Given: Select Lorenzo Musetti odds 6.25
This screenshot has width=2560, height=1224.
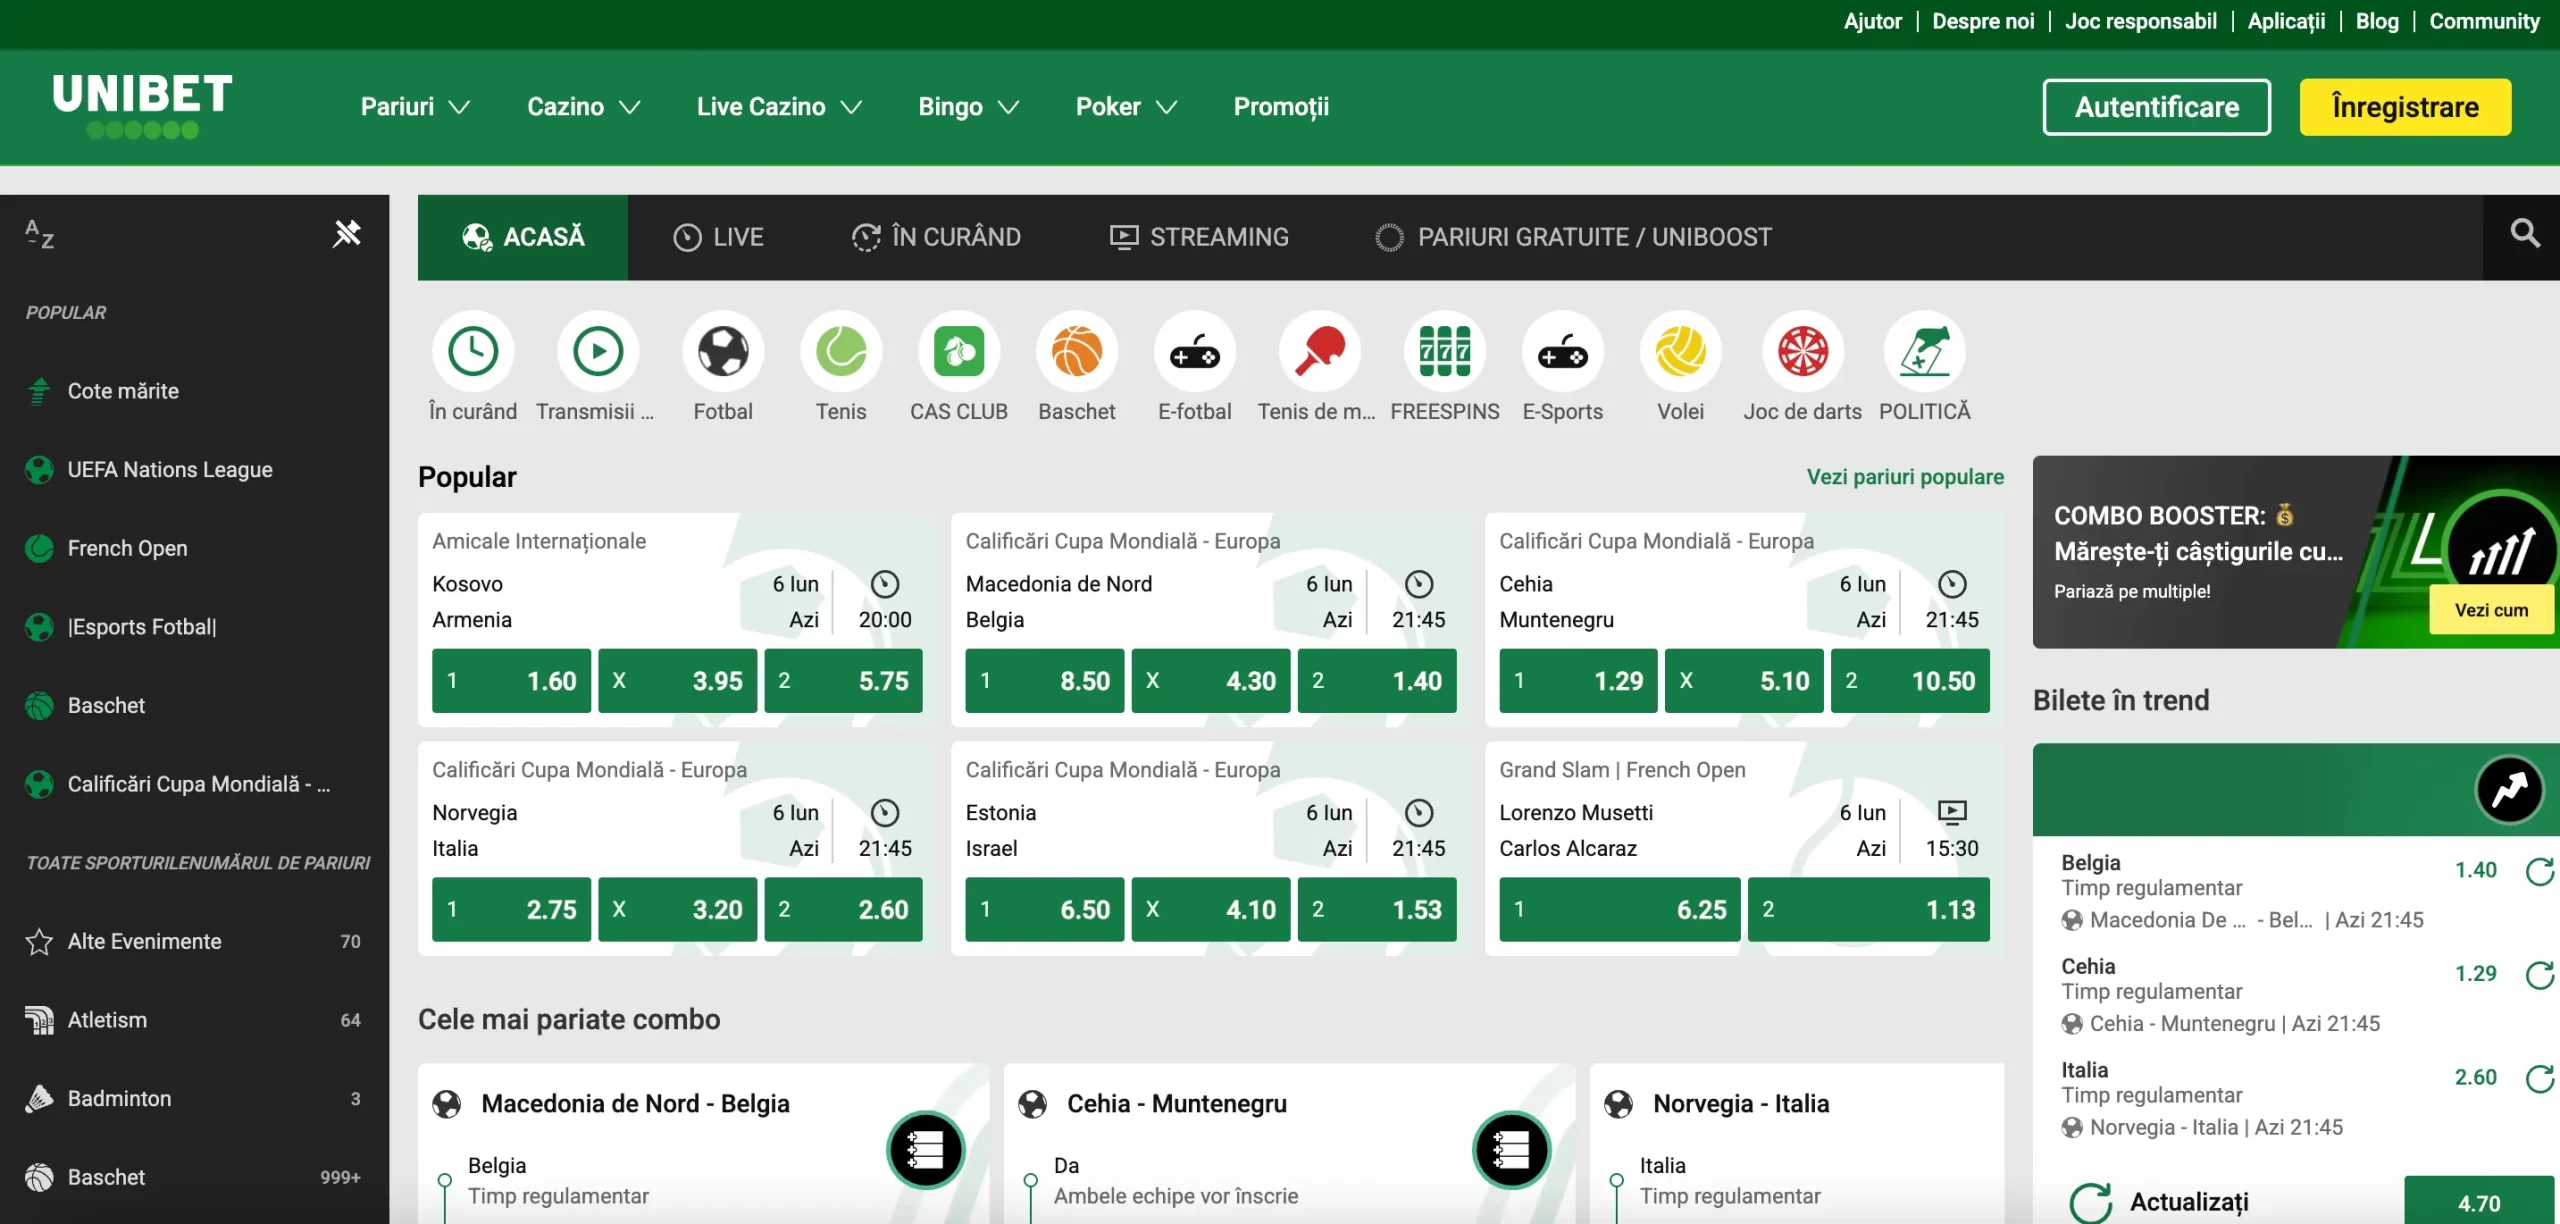Looking at the screenshot, I should point(1620,910).
